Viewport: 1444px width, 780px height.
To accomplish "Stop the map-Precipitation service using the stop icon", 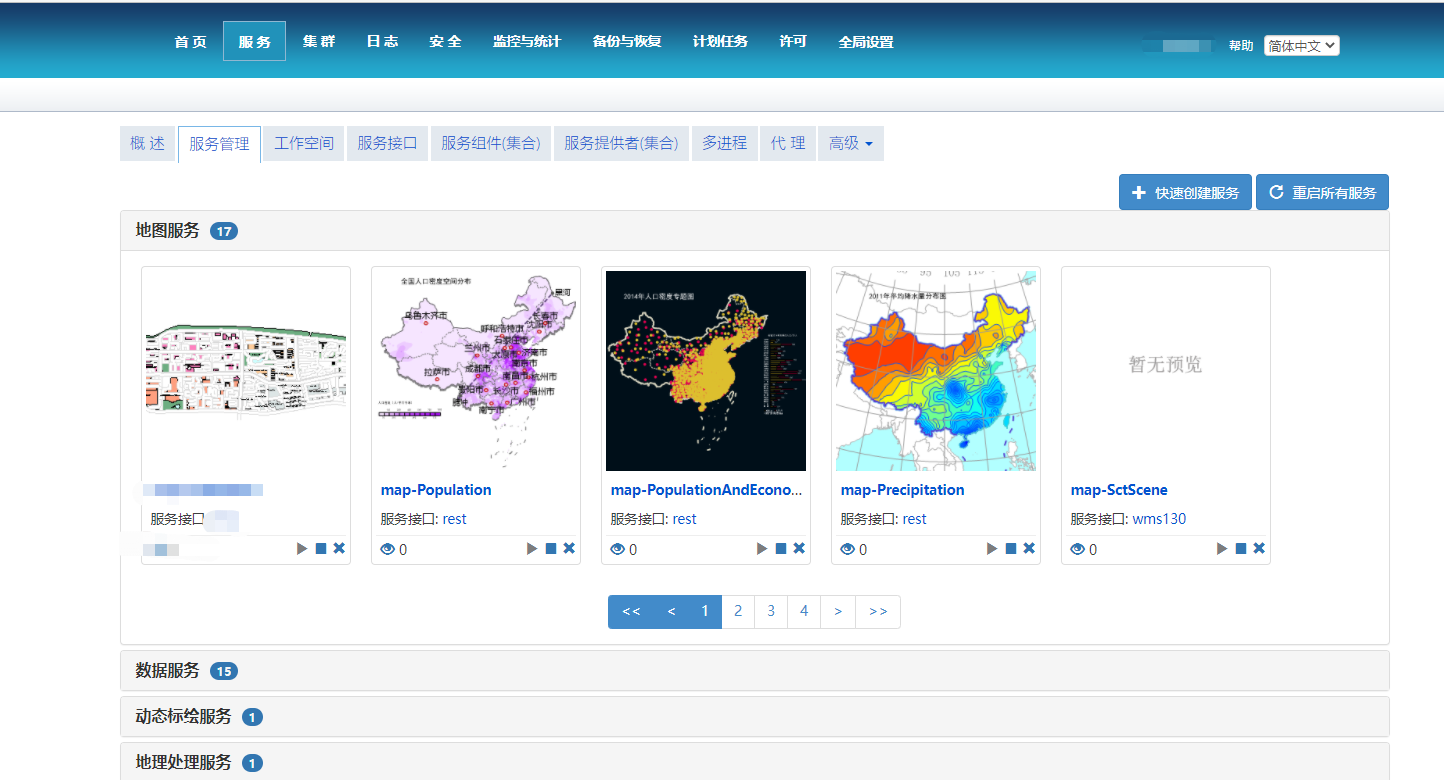I will point(1010,548).
